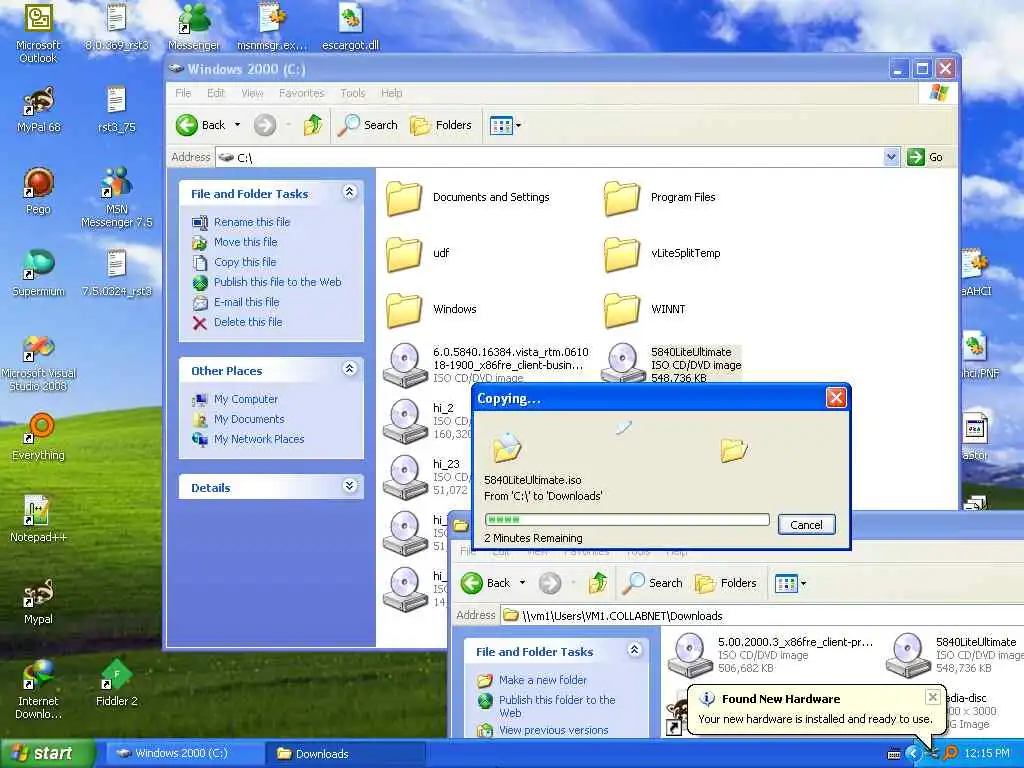Click the Downloads window address field
Image resolution: width=1024 pixels, height=768 pixels.
point(761,615)
